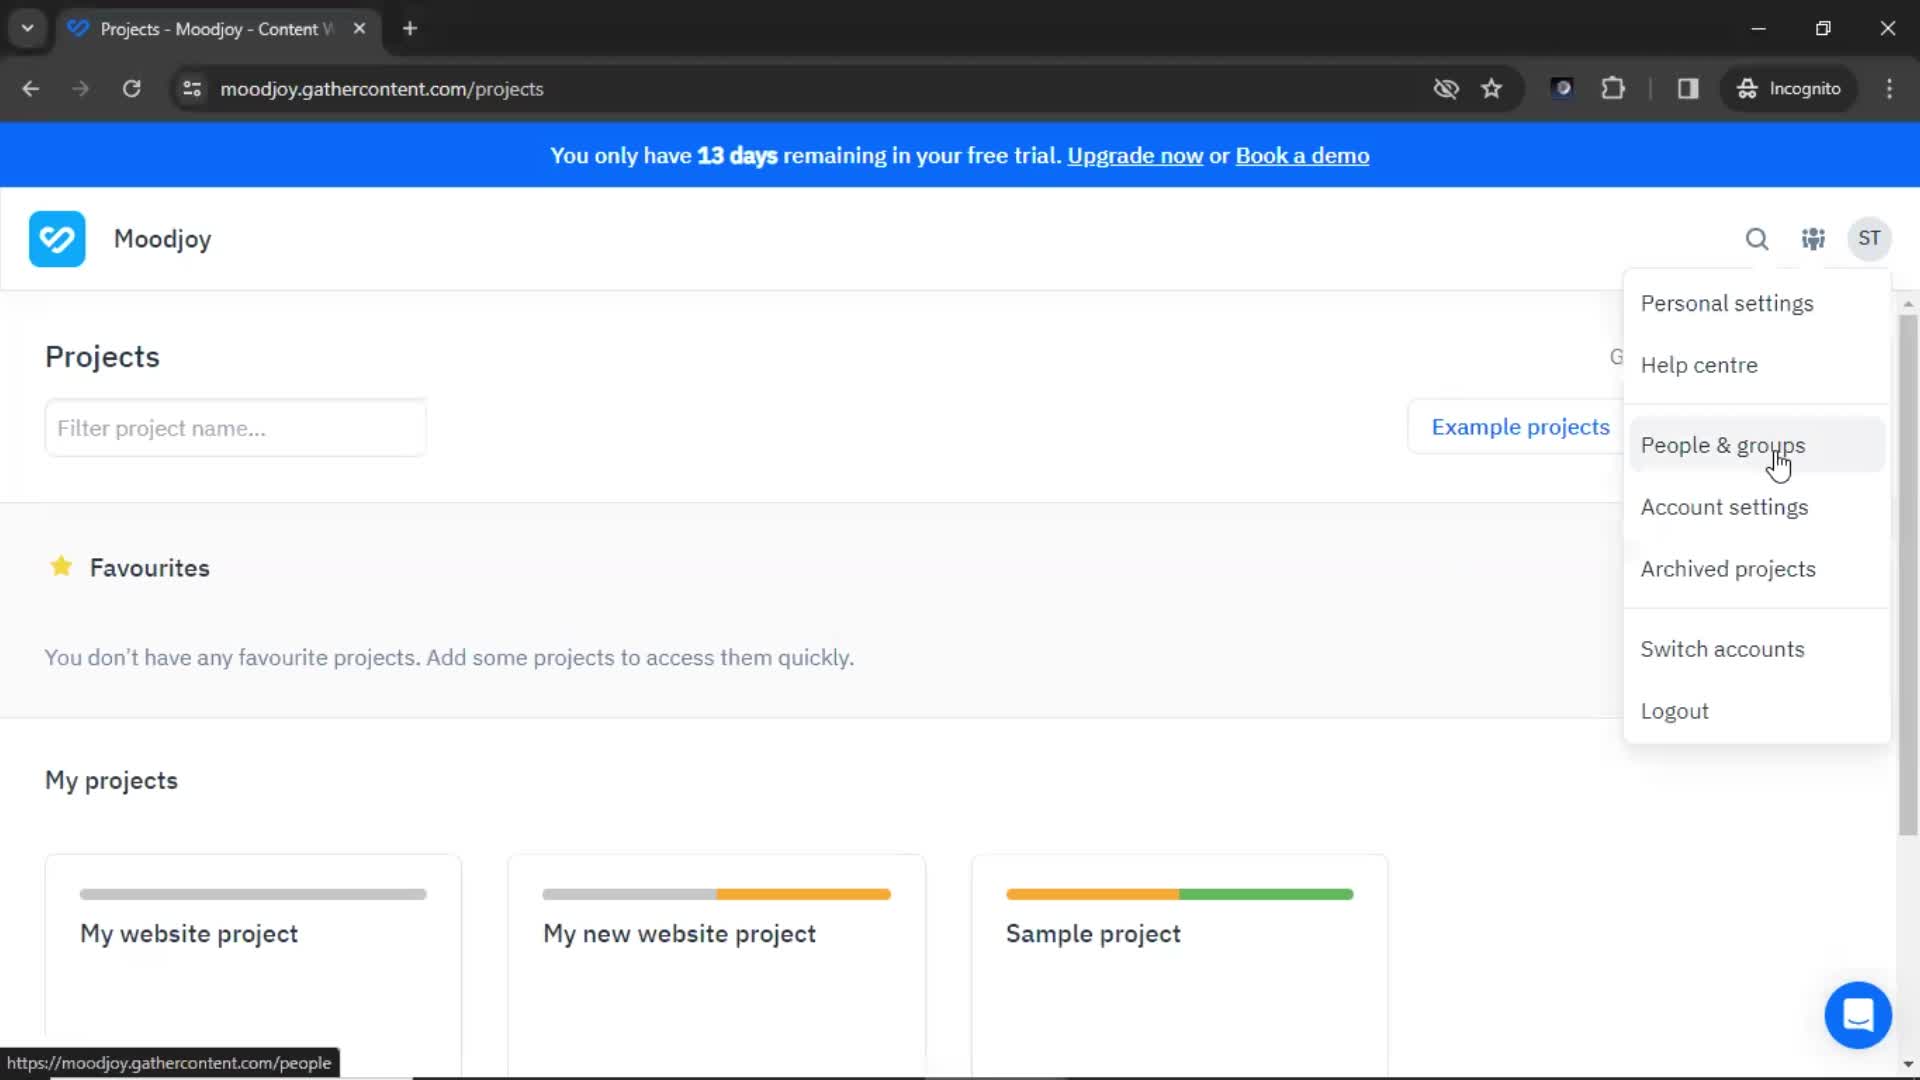
Task: Click My new website project progress bar
Action: (716, 894)
